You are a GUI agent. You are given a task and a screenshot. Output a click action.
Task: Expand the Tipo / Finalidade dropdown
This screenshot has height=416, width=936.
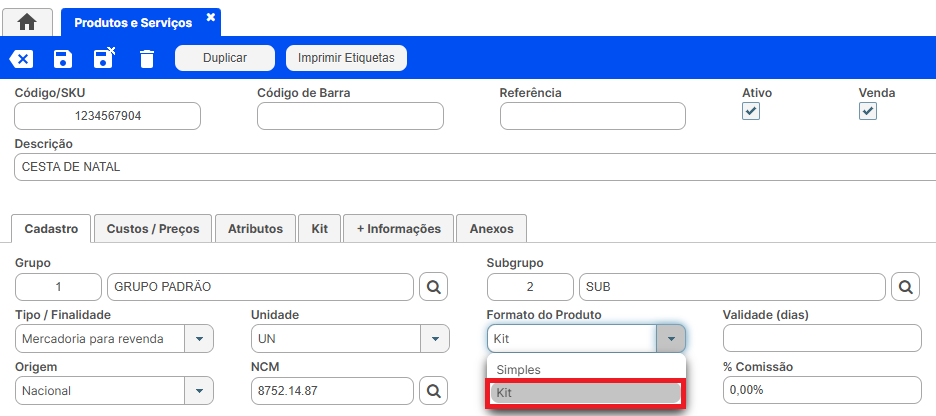199,339
